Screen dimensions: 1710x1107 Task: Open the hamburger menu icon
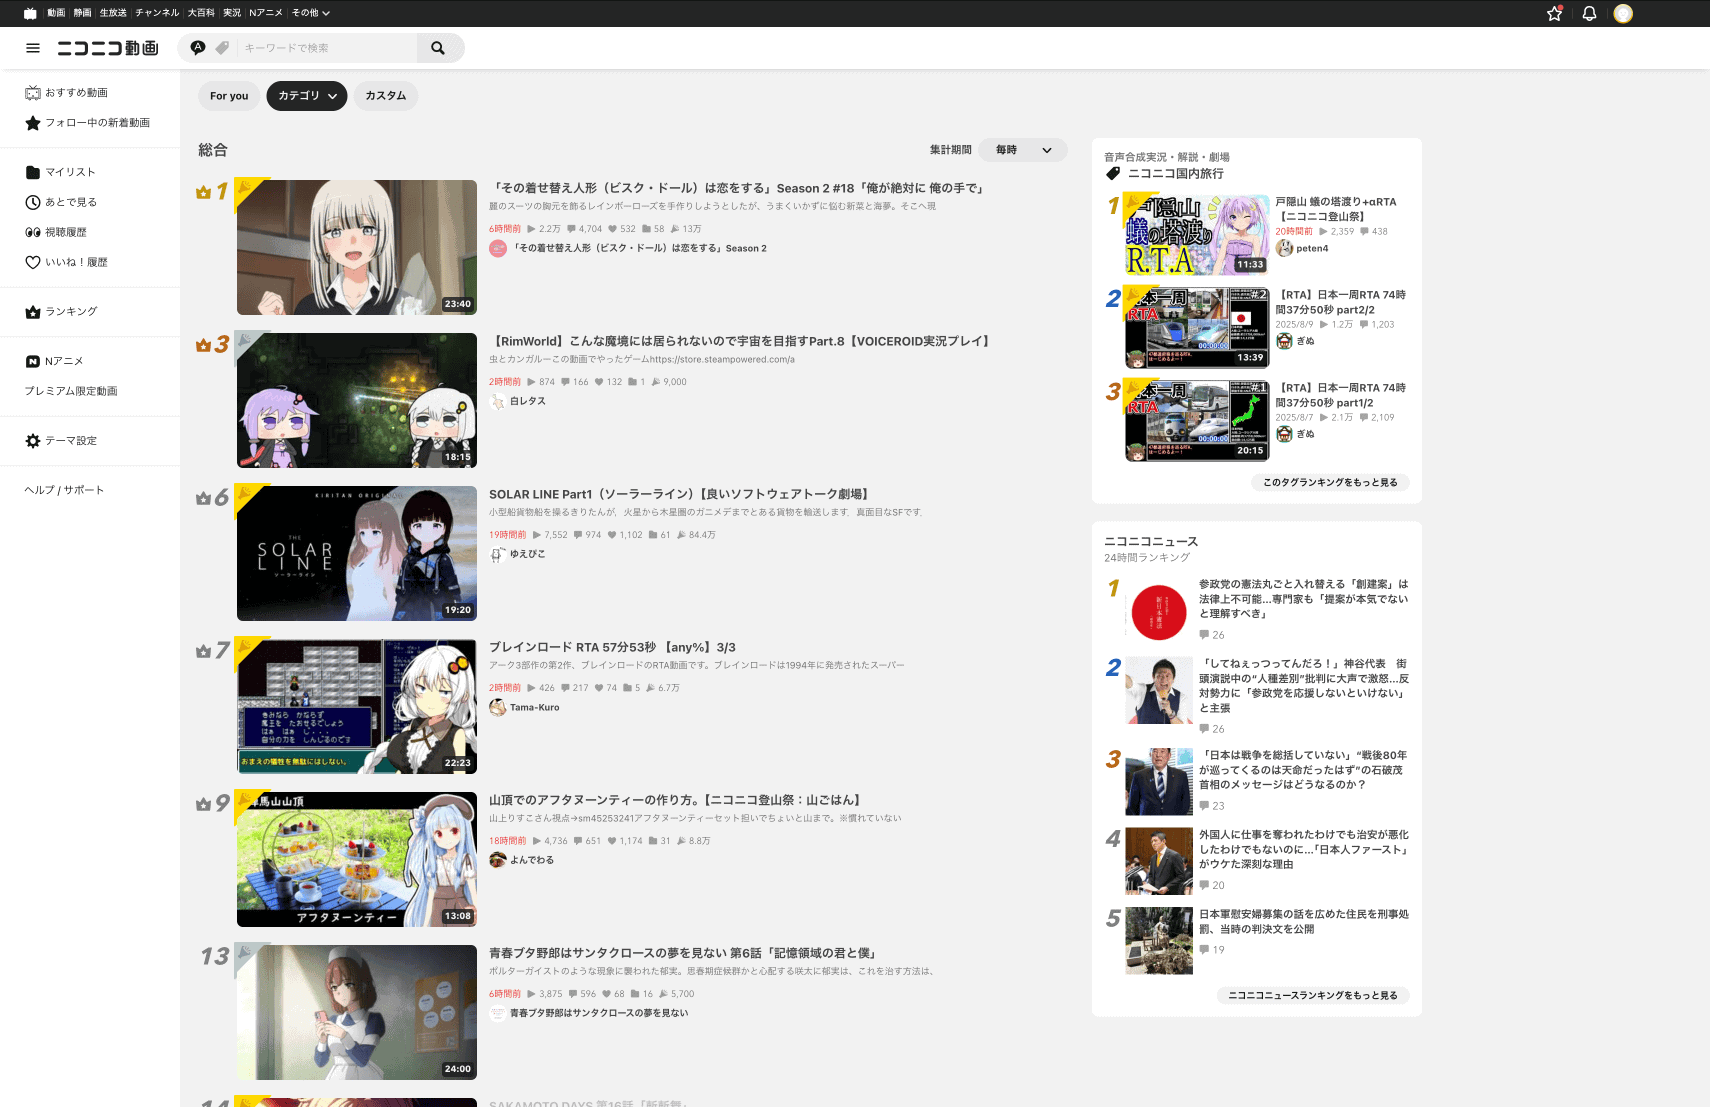click(33, 48)
